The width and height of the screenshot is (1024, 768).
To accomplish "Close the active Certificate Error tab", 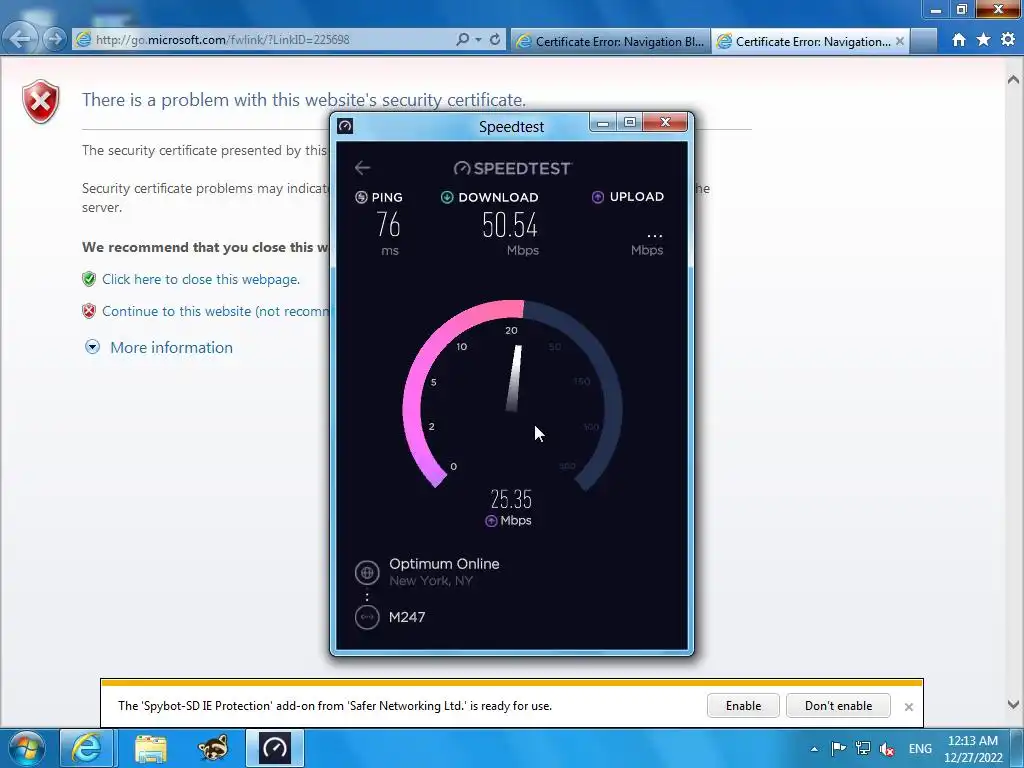I will point(900,41).
